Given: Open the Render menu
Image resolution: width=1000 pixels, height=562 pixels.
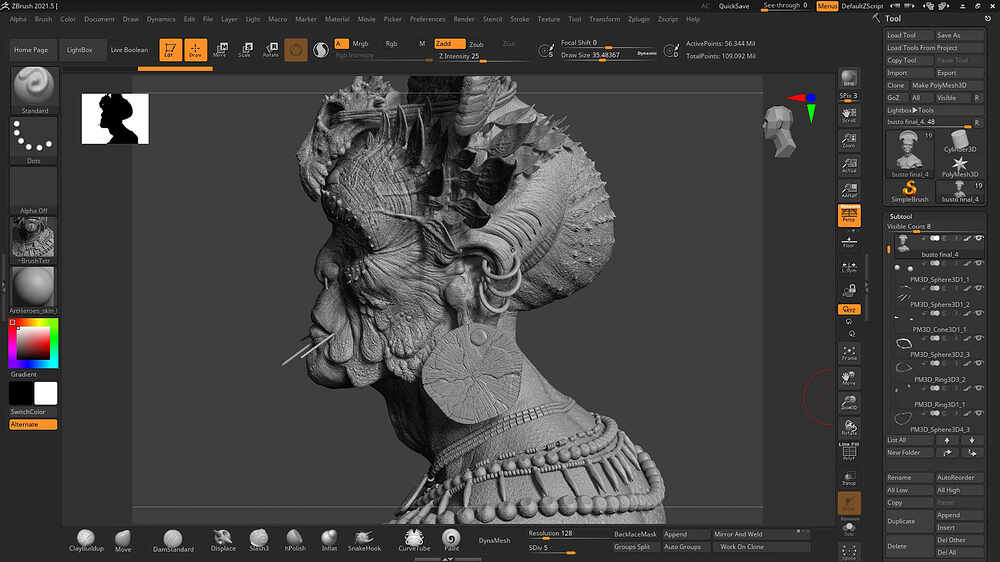Looking at the screenshot, I should [x=464, y=19].
